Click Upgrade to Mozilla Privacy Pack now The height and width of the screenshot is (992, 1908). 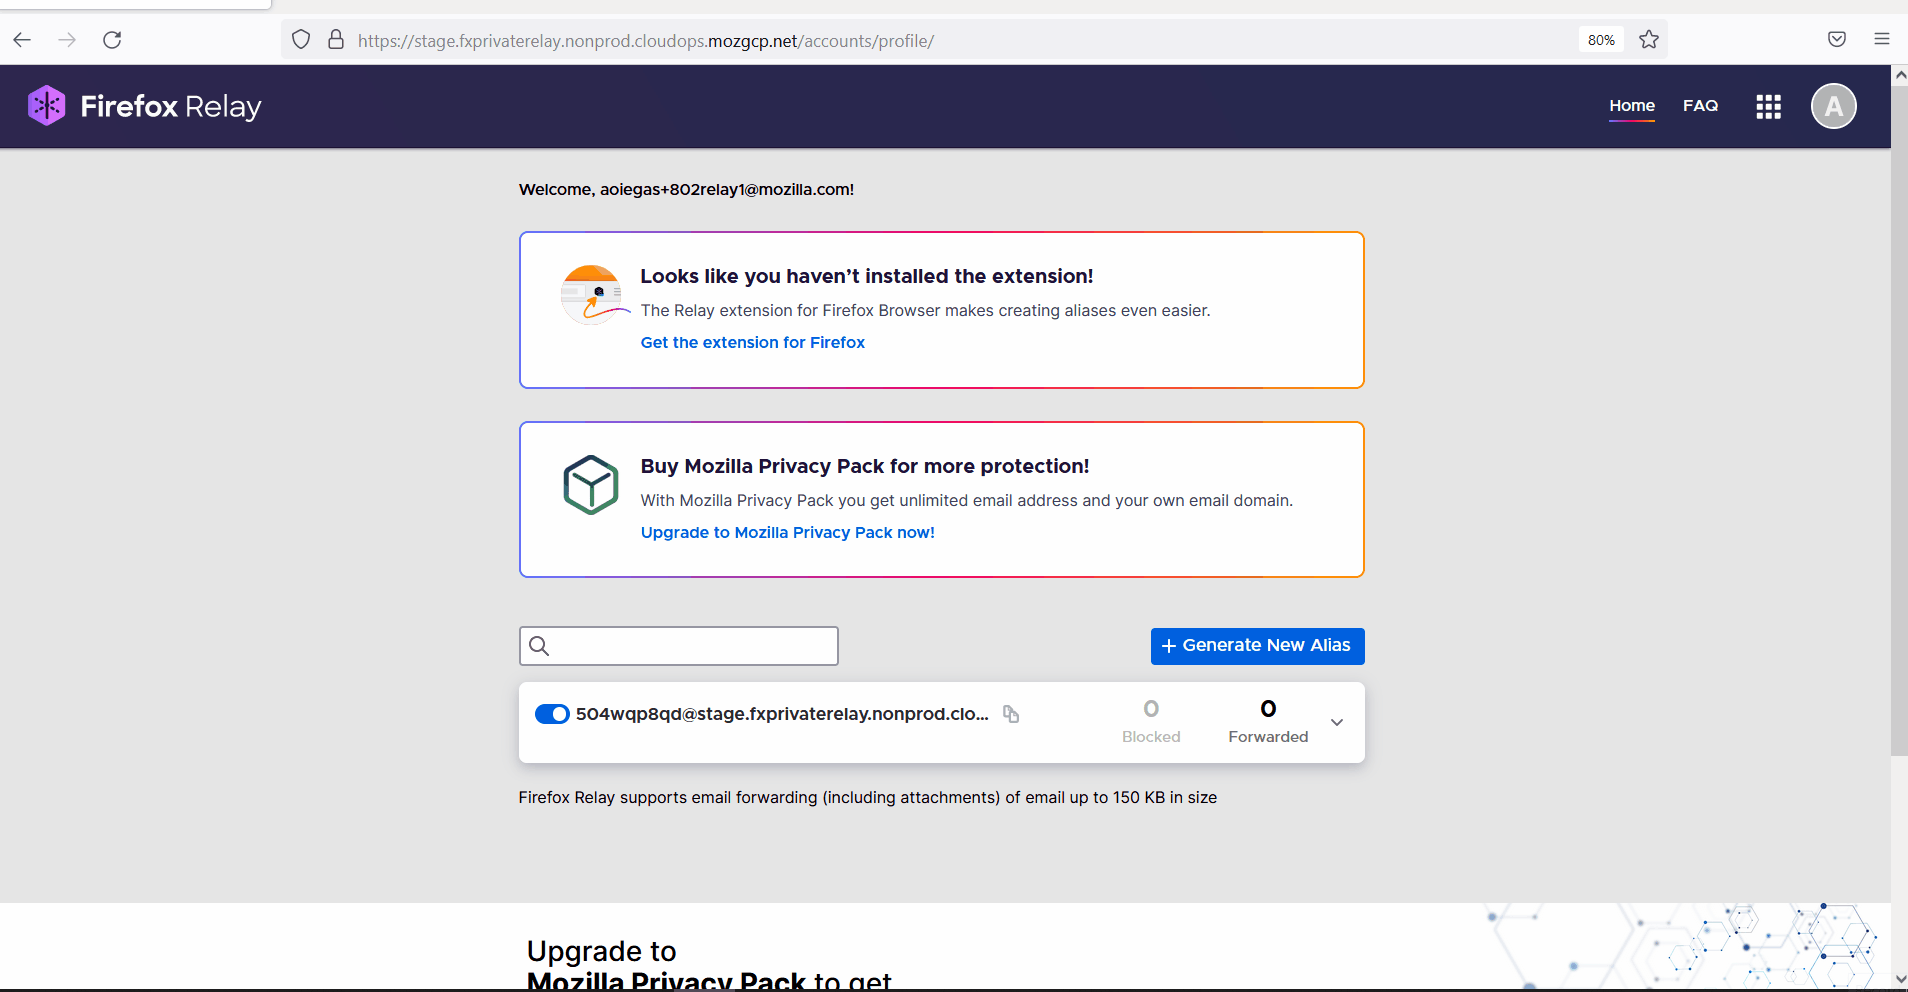click(x=787, y=532)
